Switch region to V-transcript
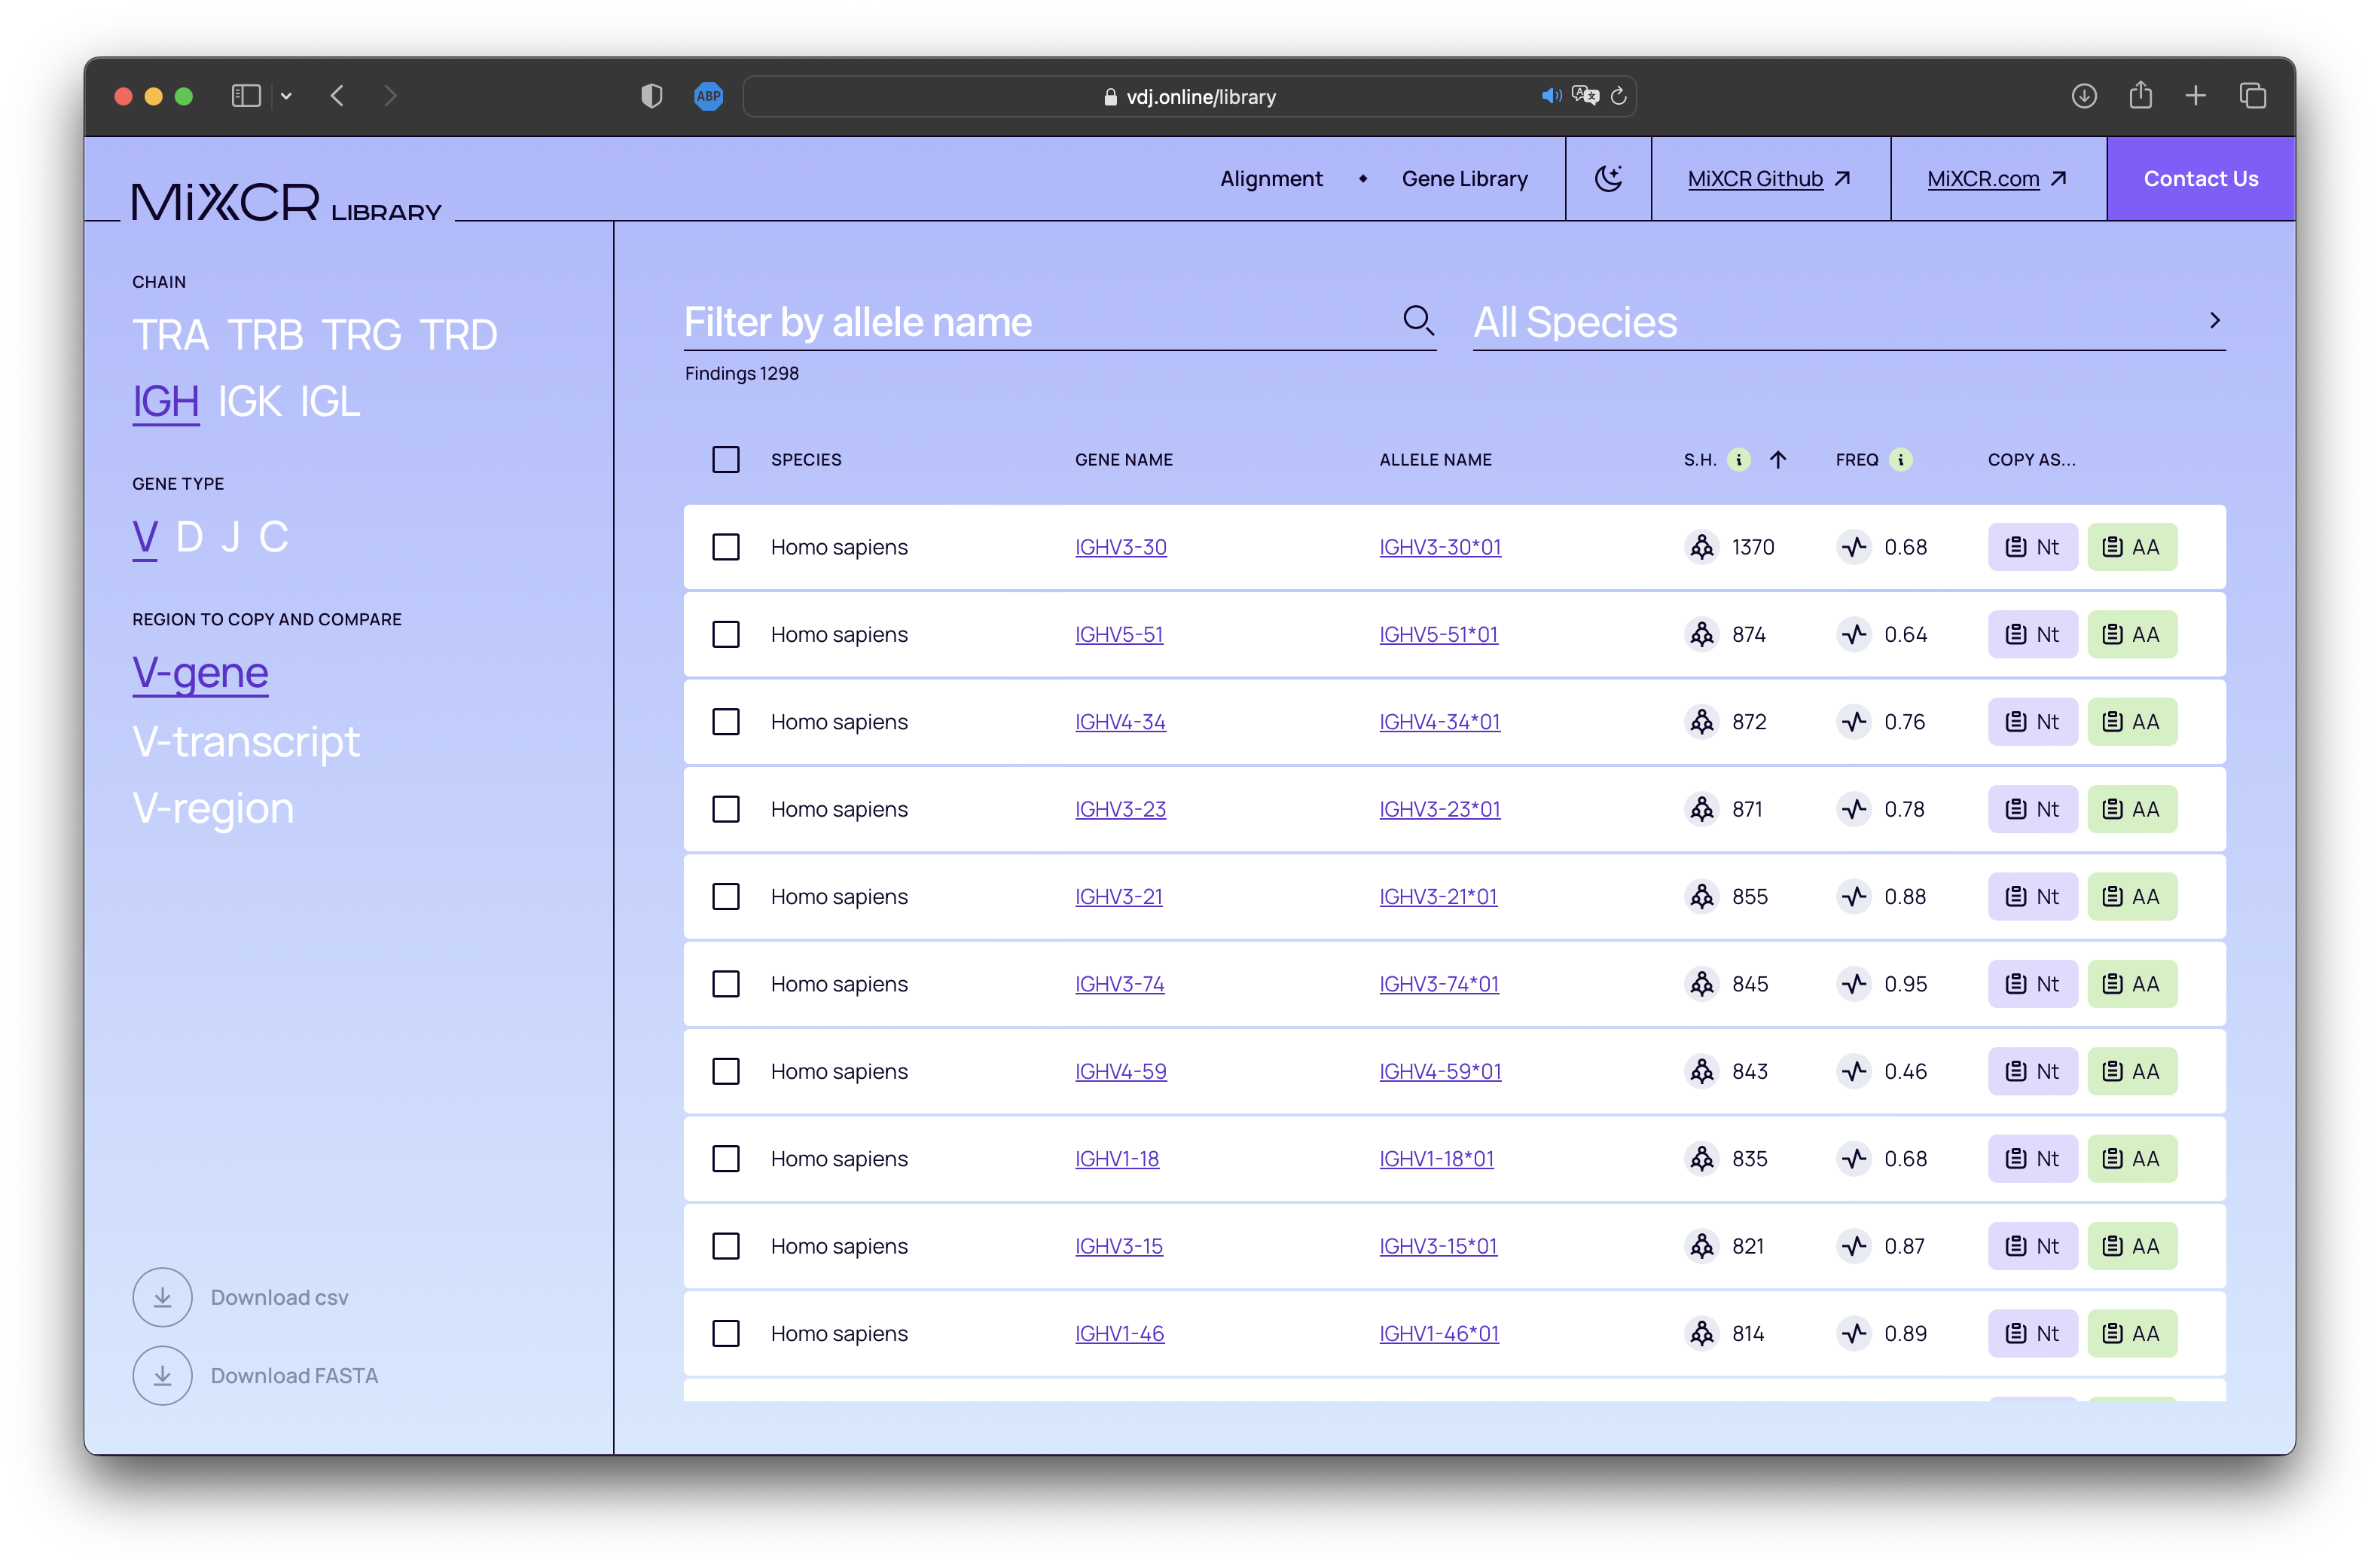 (x=246, y=742)
